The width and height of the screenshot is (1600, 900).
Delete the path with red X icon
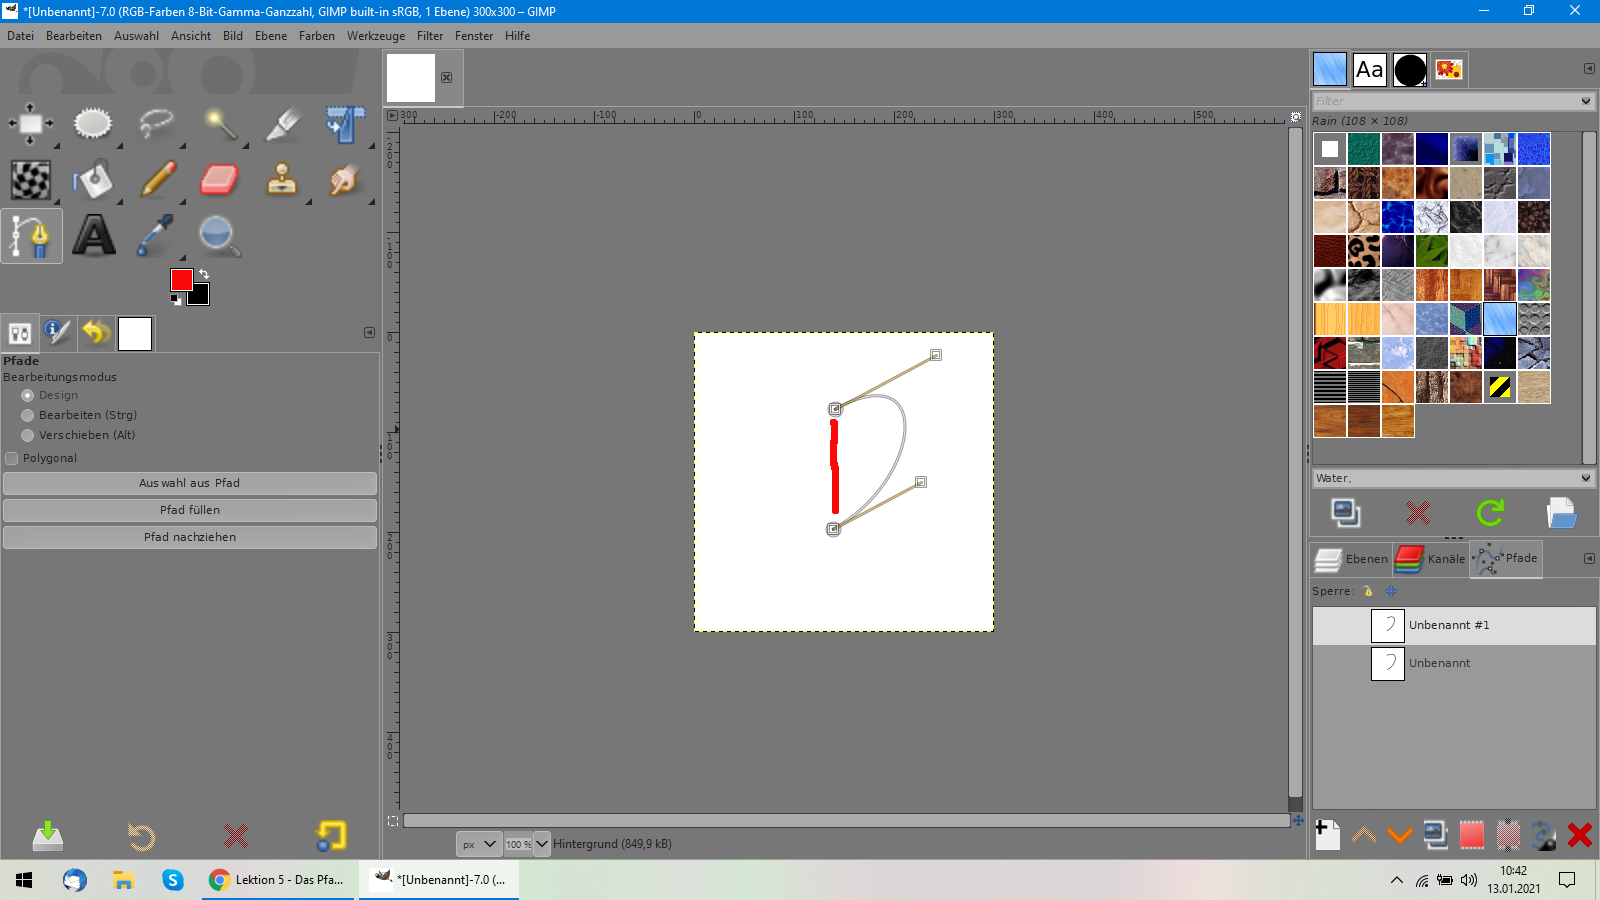click(x=1579, y=835)
